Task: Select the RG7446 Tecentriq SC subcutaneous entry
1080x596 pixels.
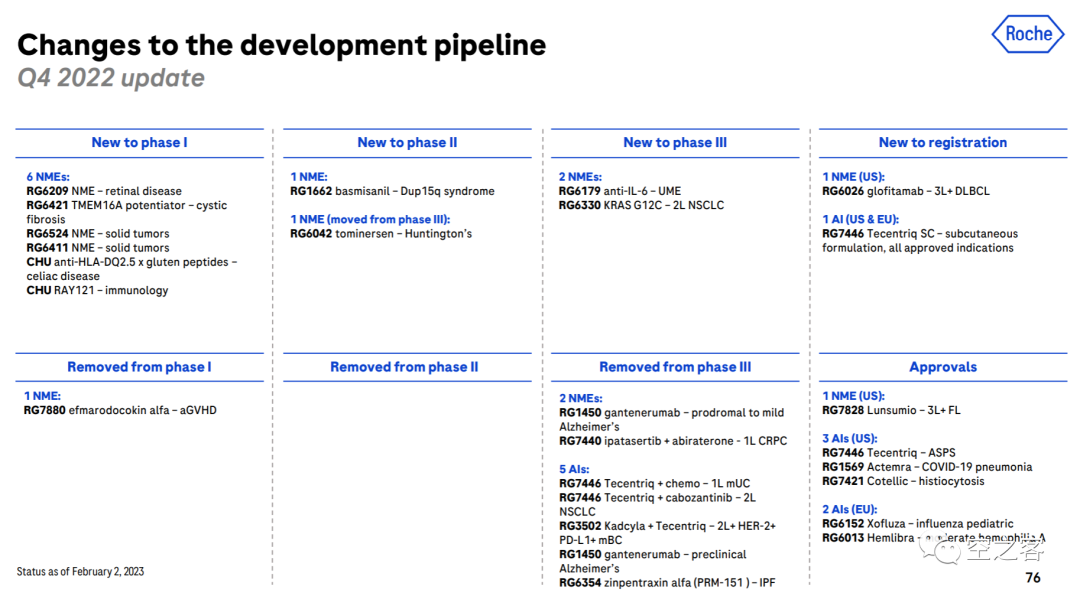Action: point(920,240)
